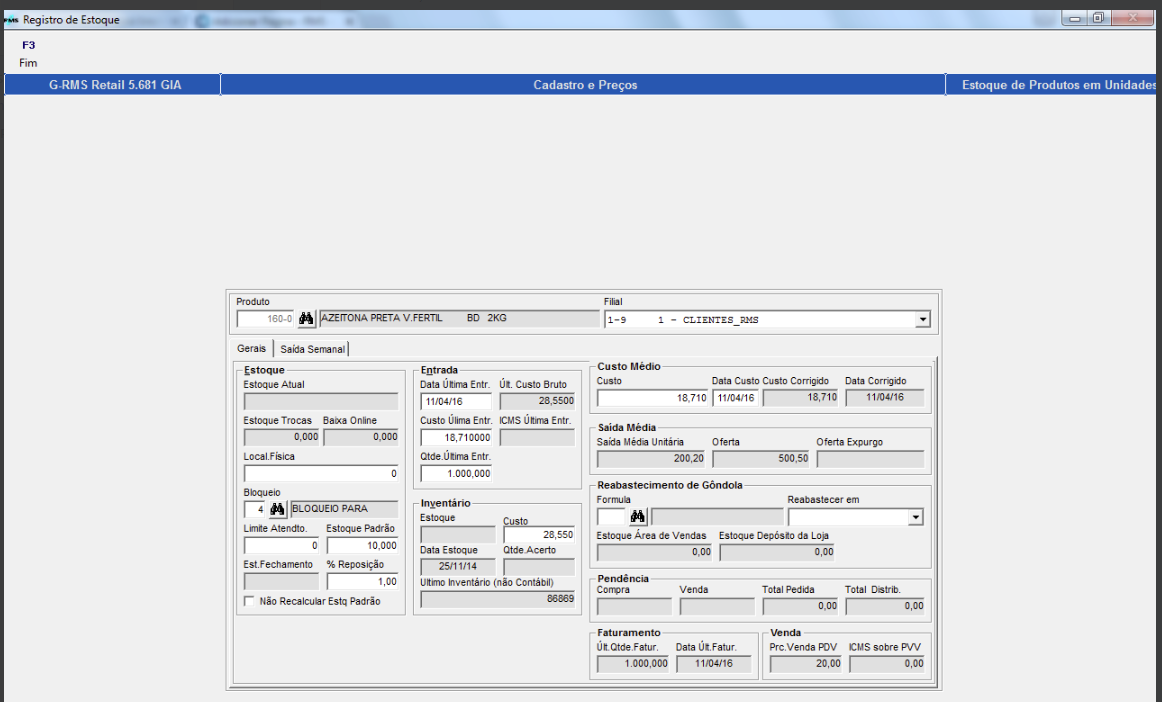
Task: Expand the Reabastecer em dropdown
Action: [x=916, y=517]
